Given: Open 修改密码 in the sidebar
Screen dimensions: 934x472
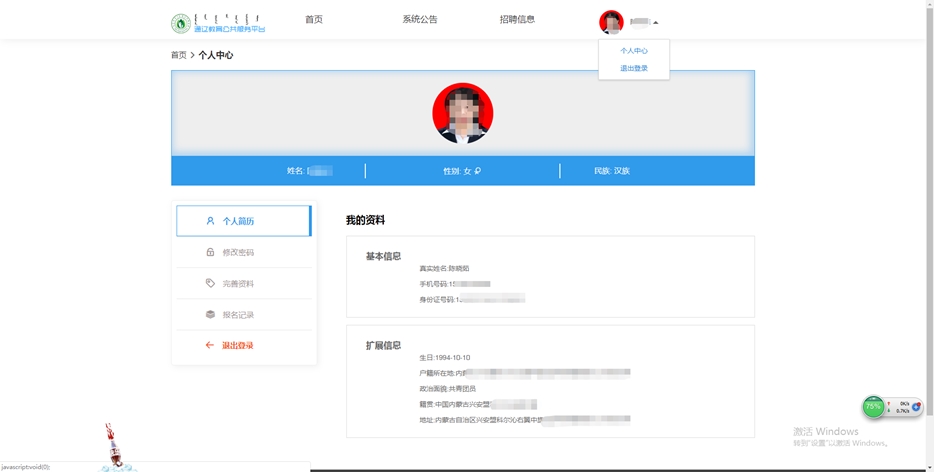Looking at the screenshot, I should [238, 252].
